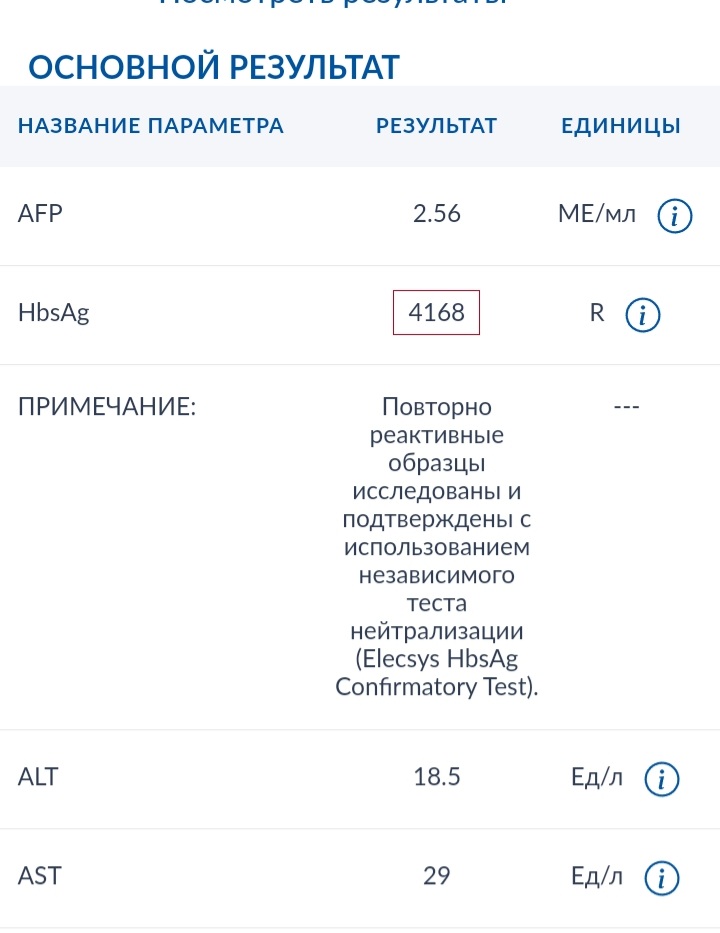Show info for the ALT parameter
The image size is (720, 933).
(662, 779)
